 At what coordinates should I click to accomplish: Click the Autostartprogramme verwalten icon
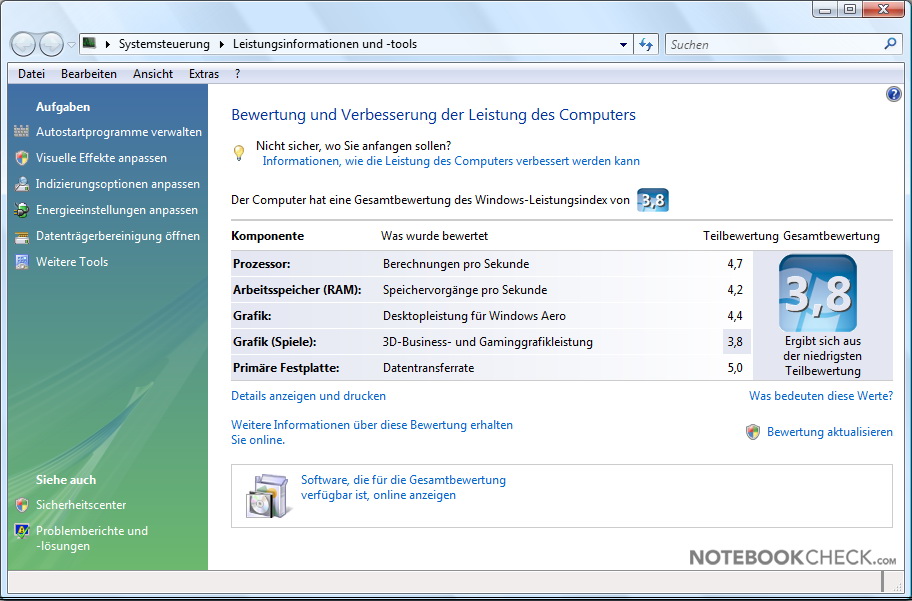click(x=22, y=131)
